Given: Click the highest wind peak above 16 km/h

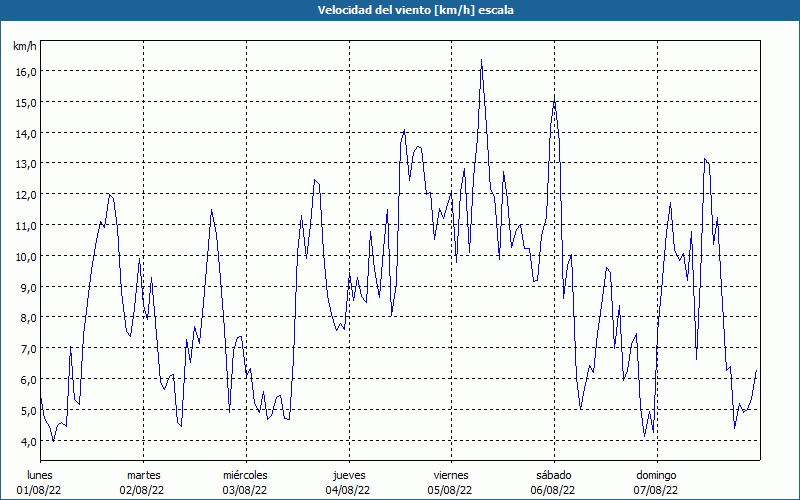Looking at the screenshot, I should click(x=481, y=60).
